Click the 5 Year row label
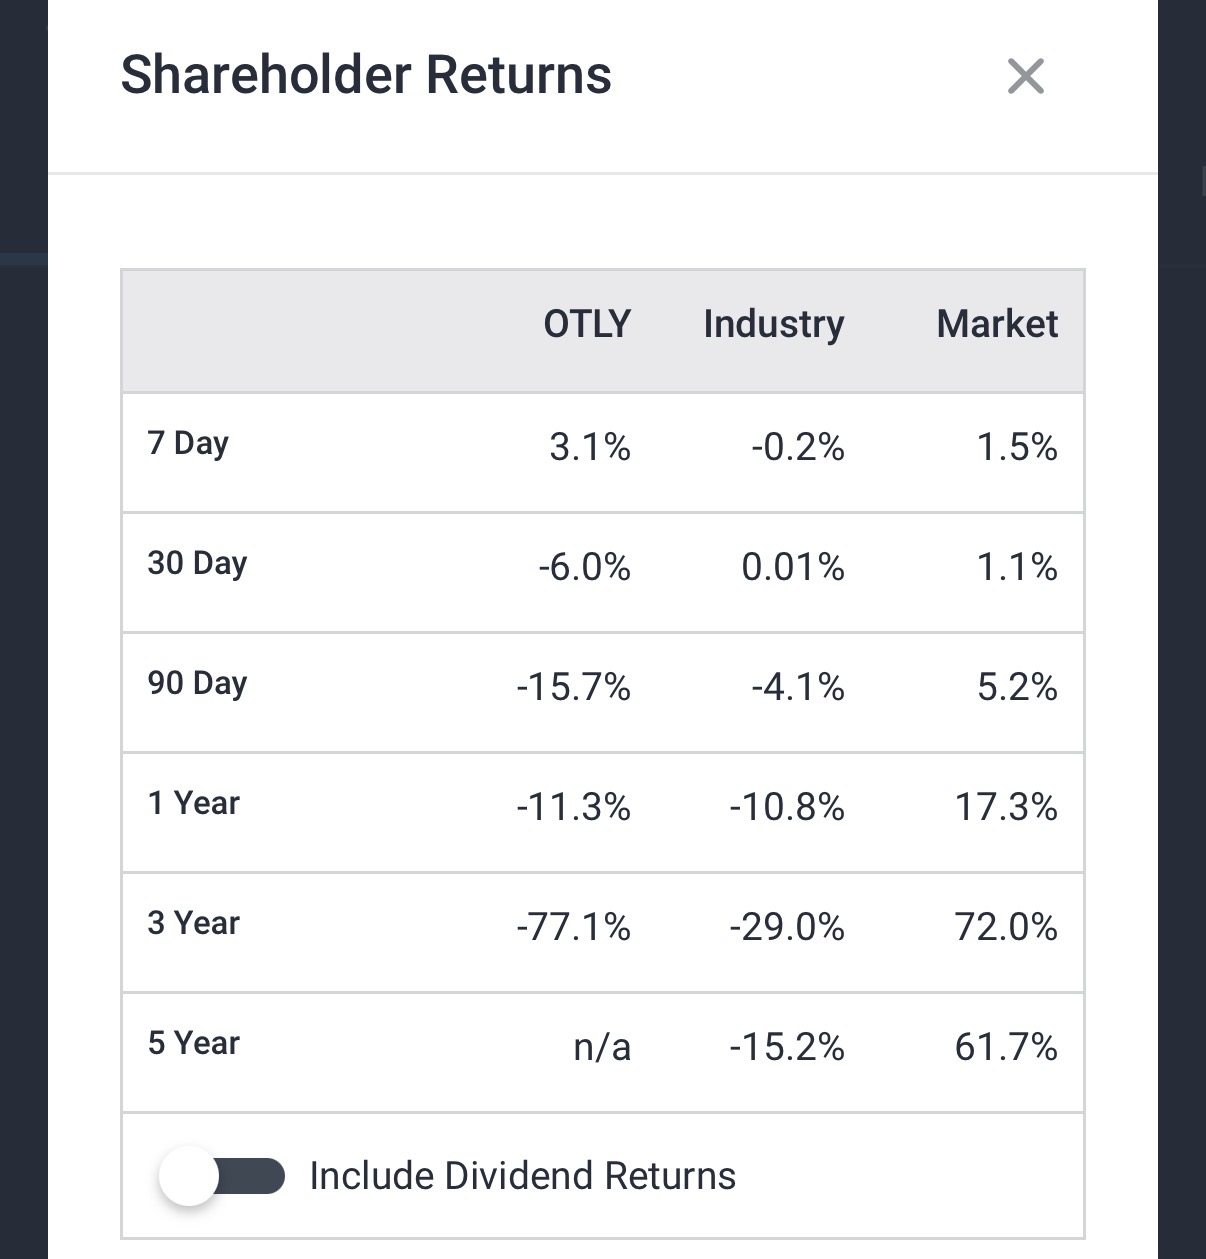 (194, 1043)
